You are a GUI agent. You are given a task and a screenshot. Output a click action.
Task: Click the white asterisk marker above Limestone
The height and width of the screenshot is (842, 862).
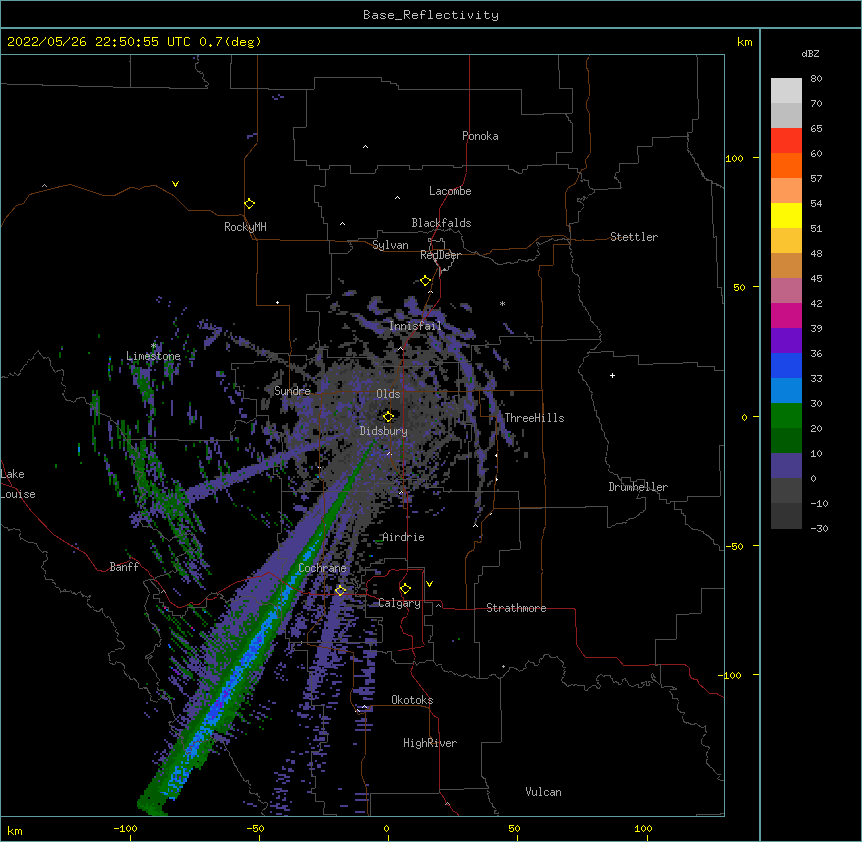[154, 346]
